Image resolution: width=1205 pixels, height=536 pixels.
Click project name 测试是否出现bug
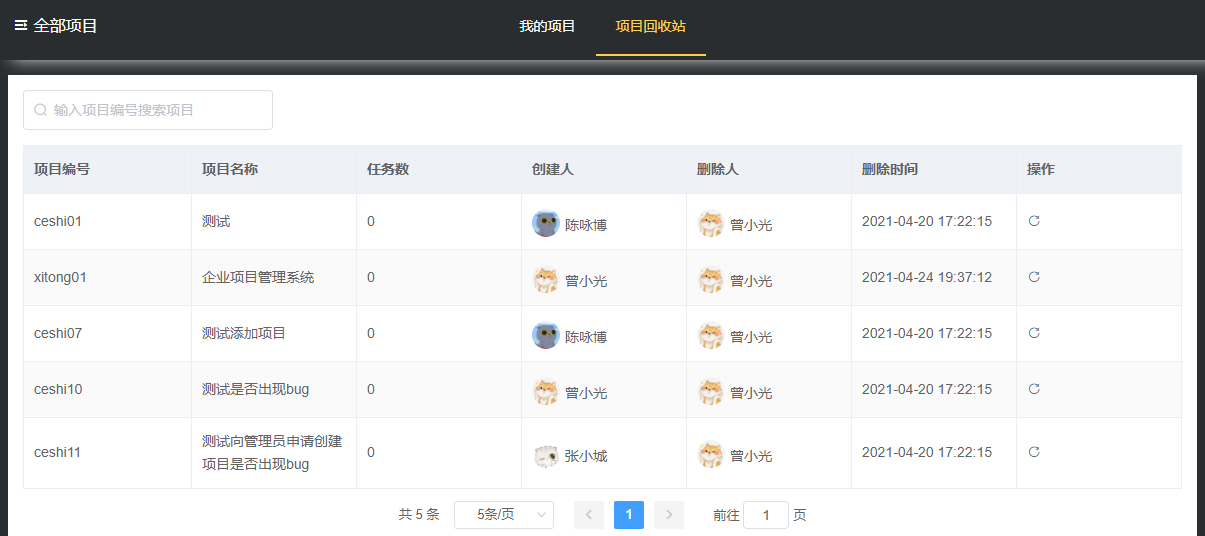click(256, 389)
